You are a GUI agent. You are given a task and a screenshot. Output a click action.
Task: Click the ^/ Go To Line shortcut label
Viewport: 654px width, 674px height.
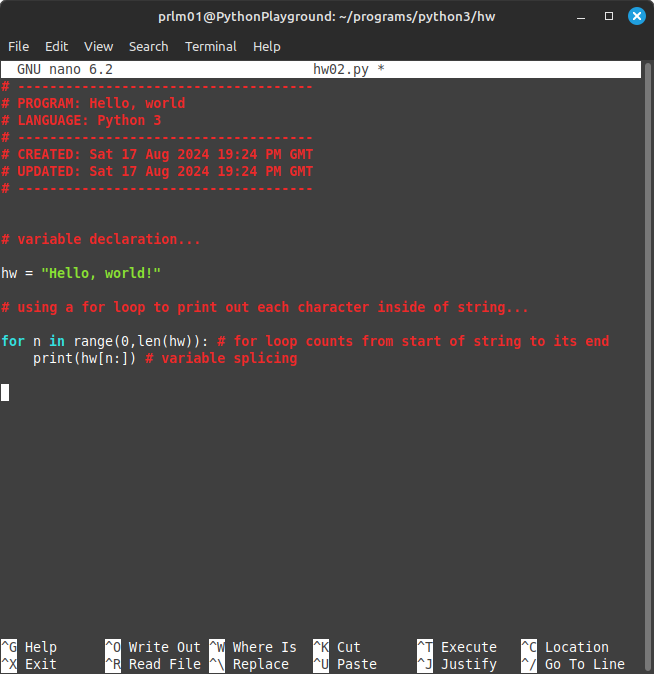[573, 664]
